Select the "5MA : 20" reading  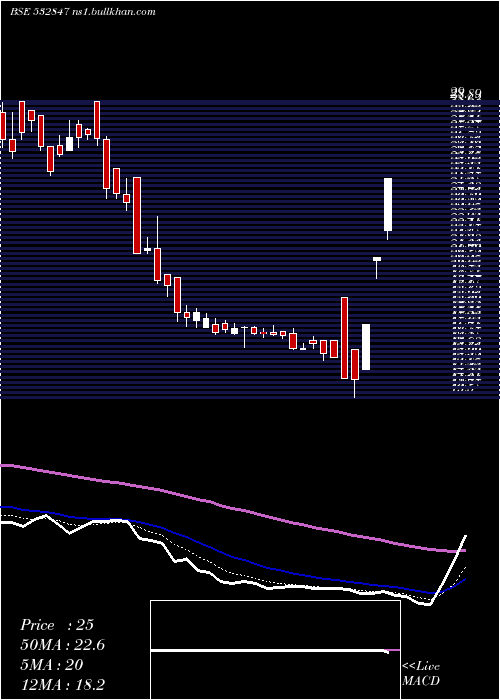click(x=52, y=665)
